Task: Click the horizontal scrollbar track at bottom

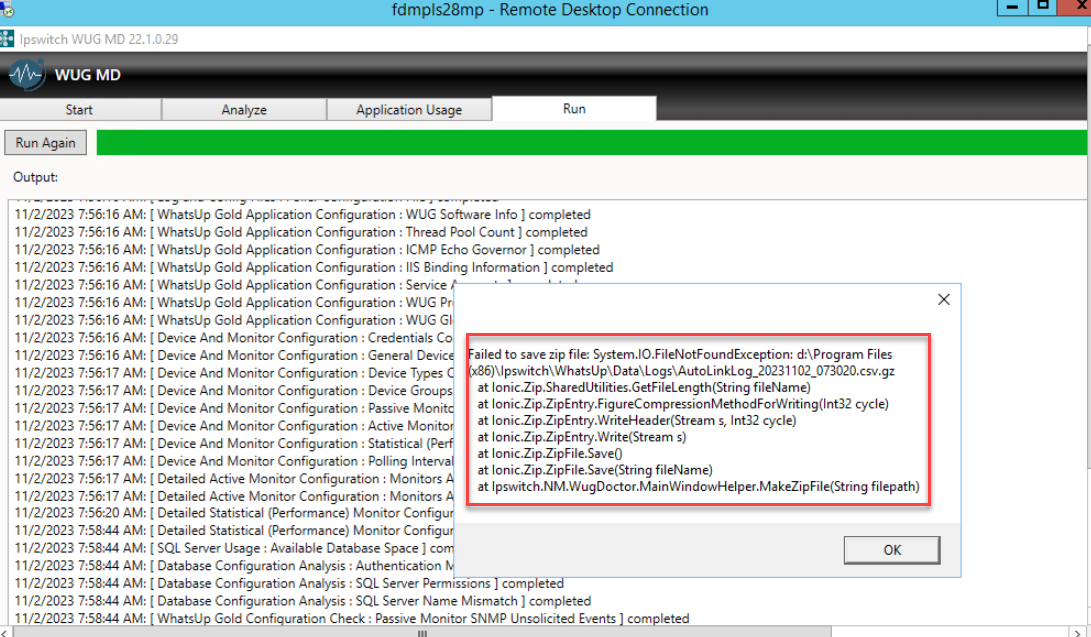Action: pyautogui.click(x=500, y=630)
